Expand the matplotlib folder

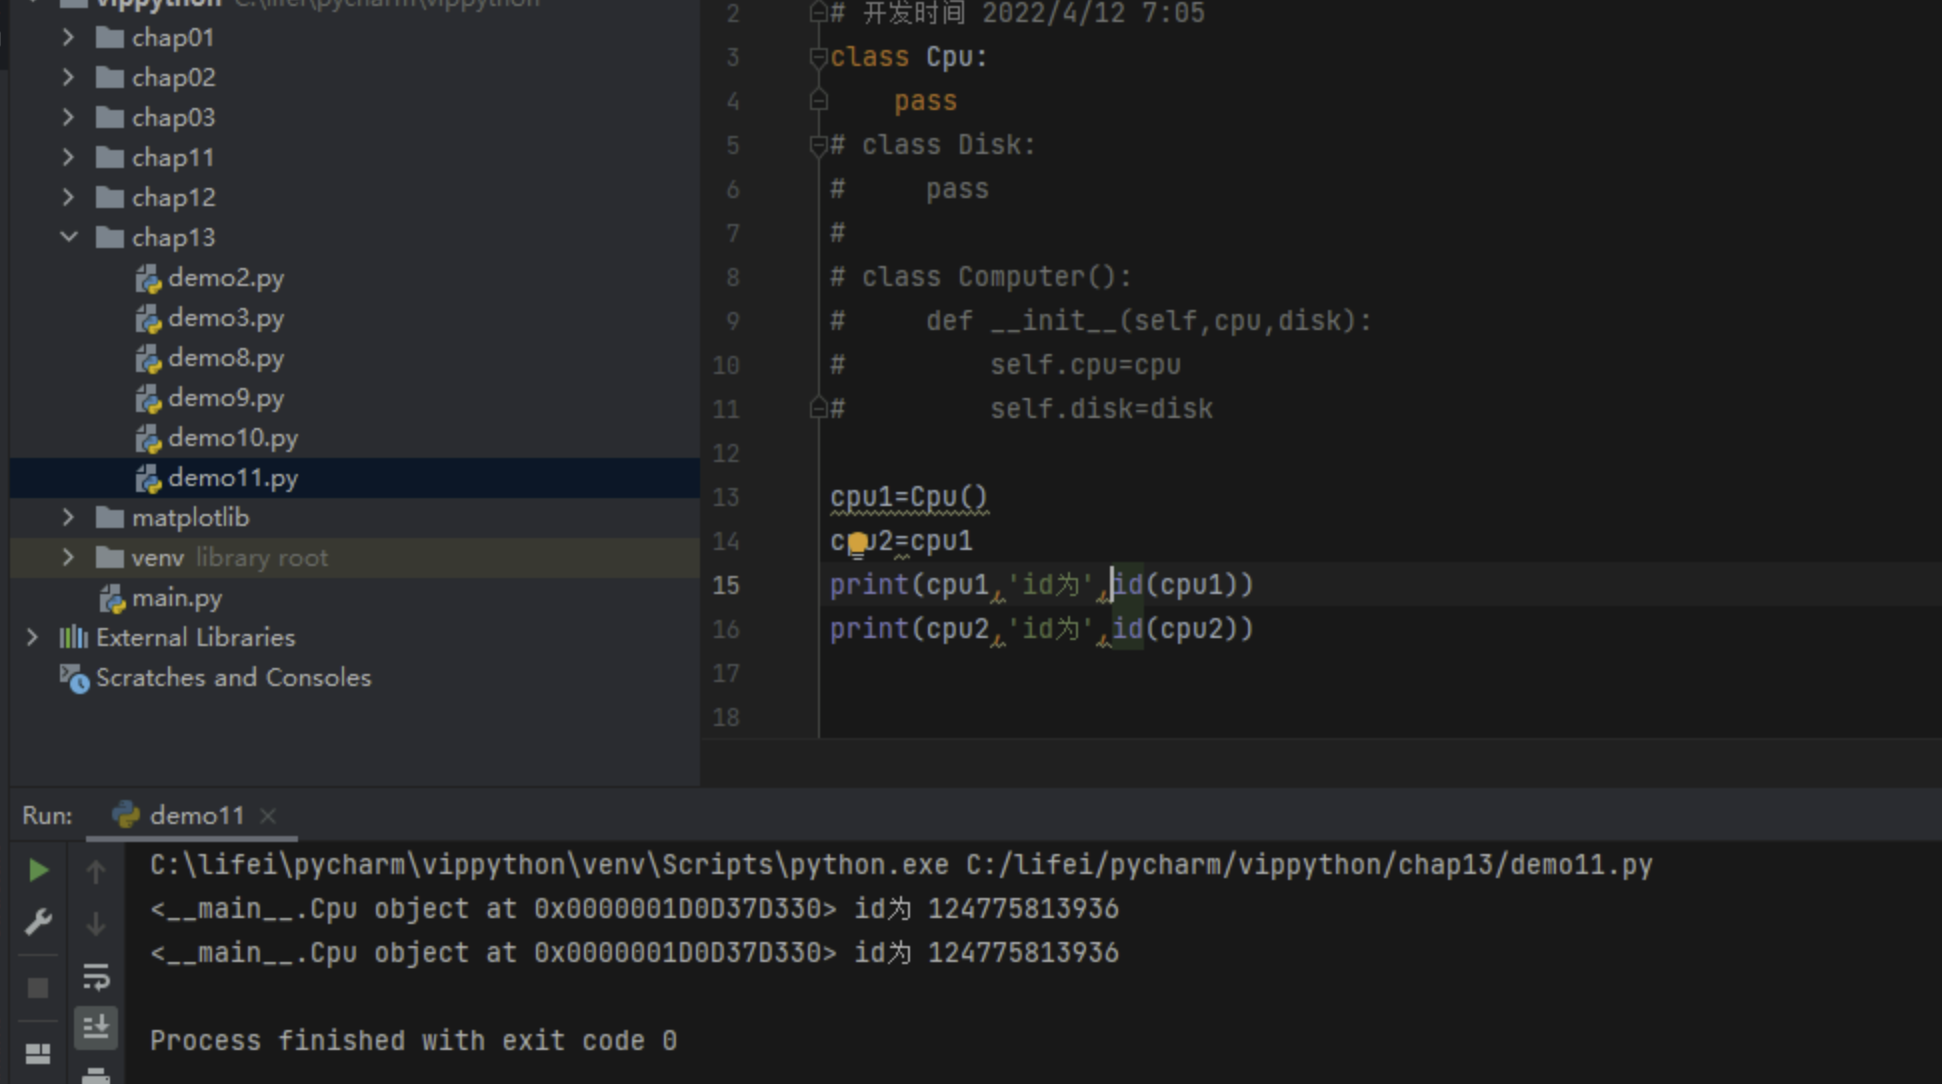pos(68,517)
